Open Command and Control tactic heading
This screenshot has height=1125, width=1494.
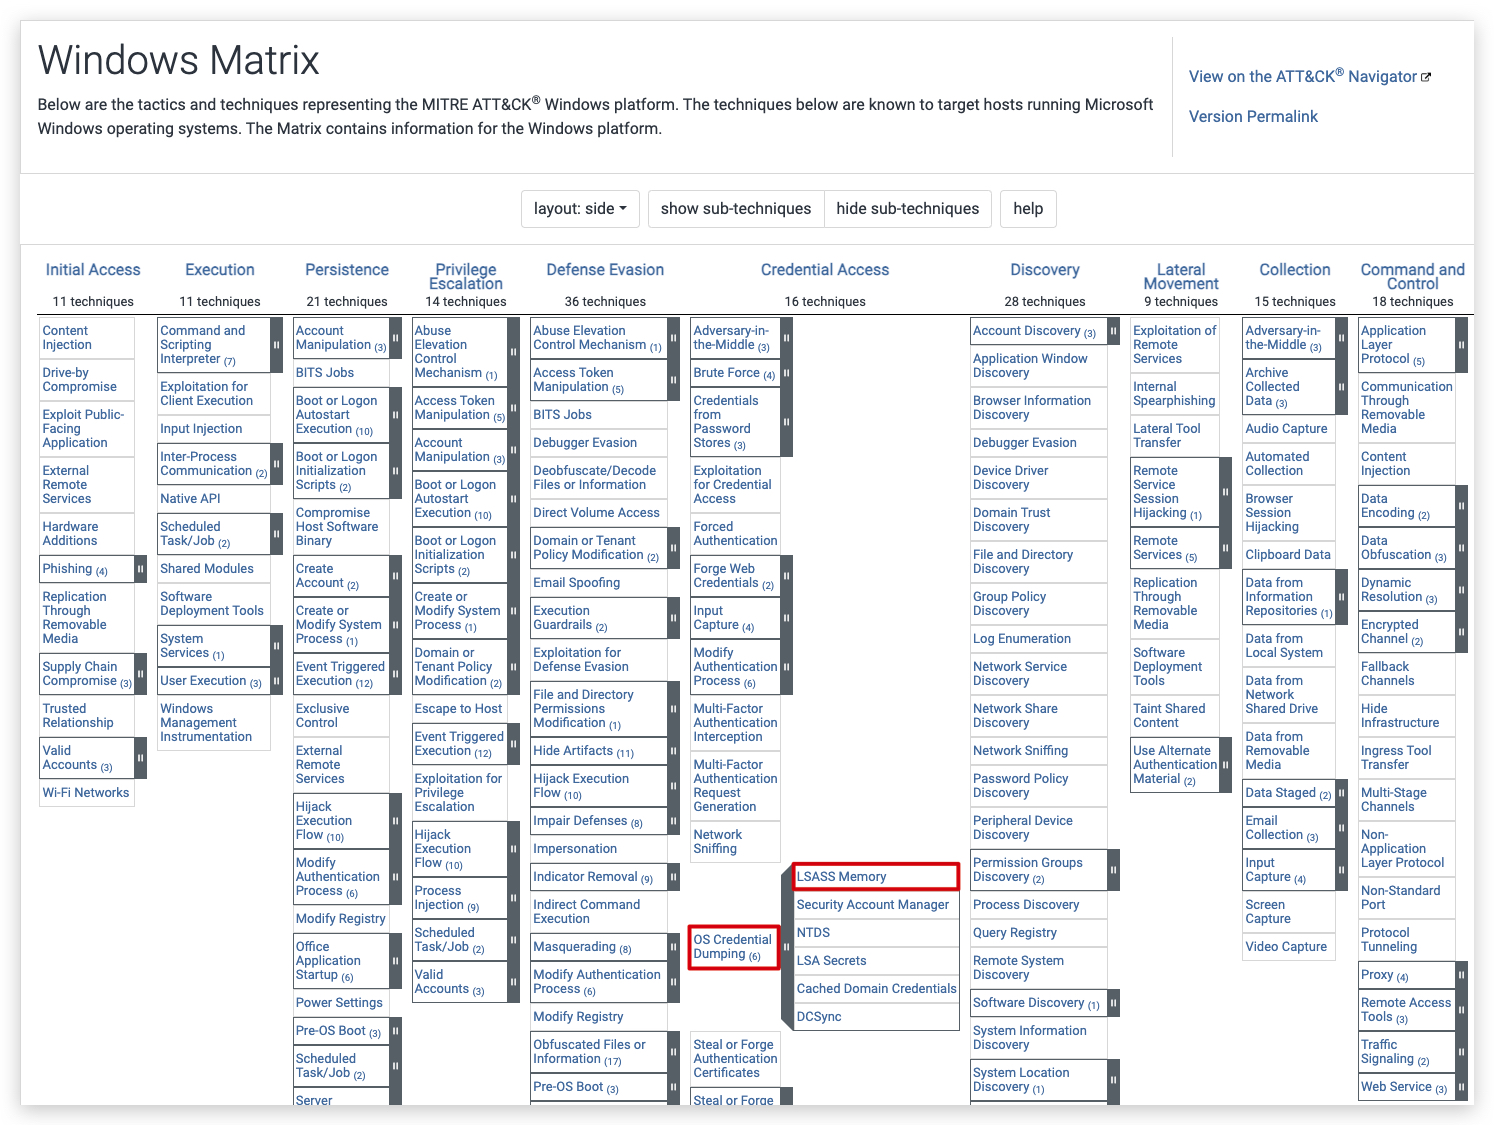1413,277
